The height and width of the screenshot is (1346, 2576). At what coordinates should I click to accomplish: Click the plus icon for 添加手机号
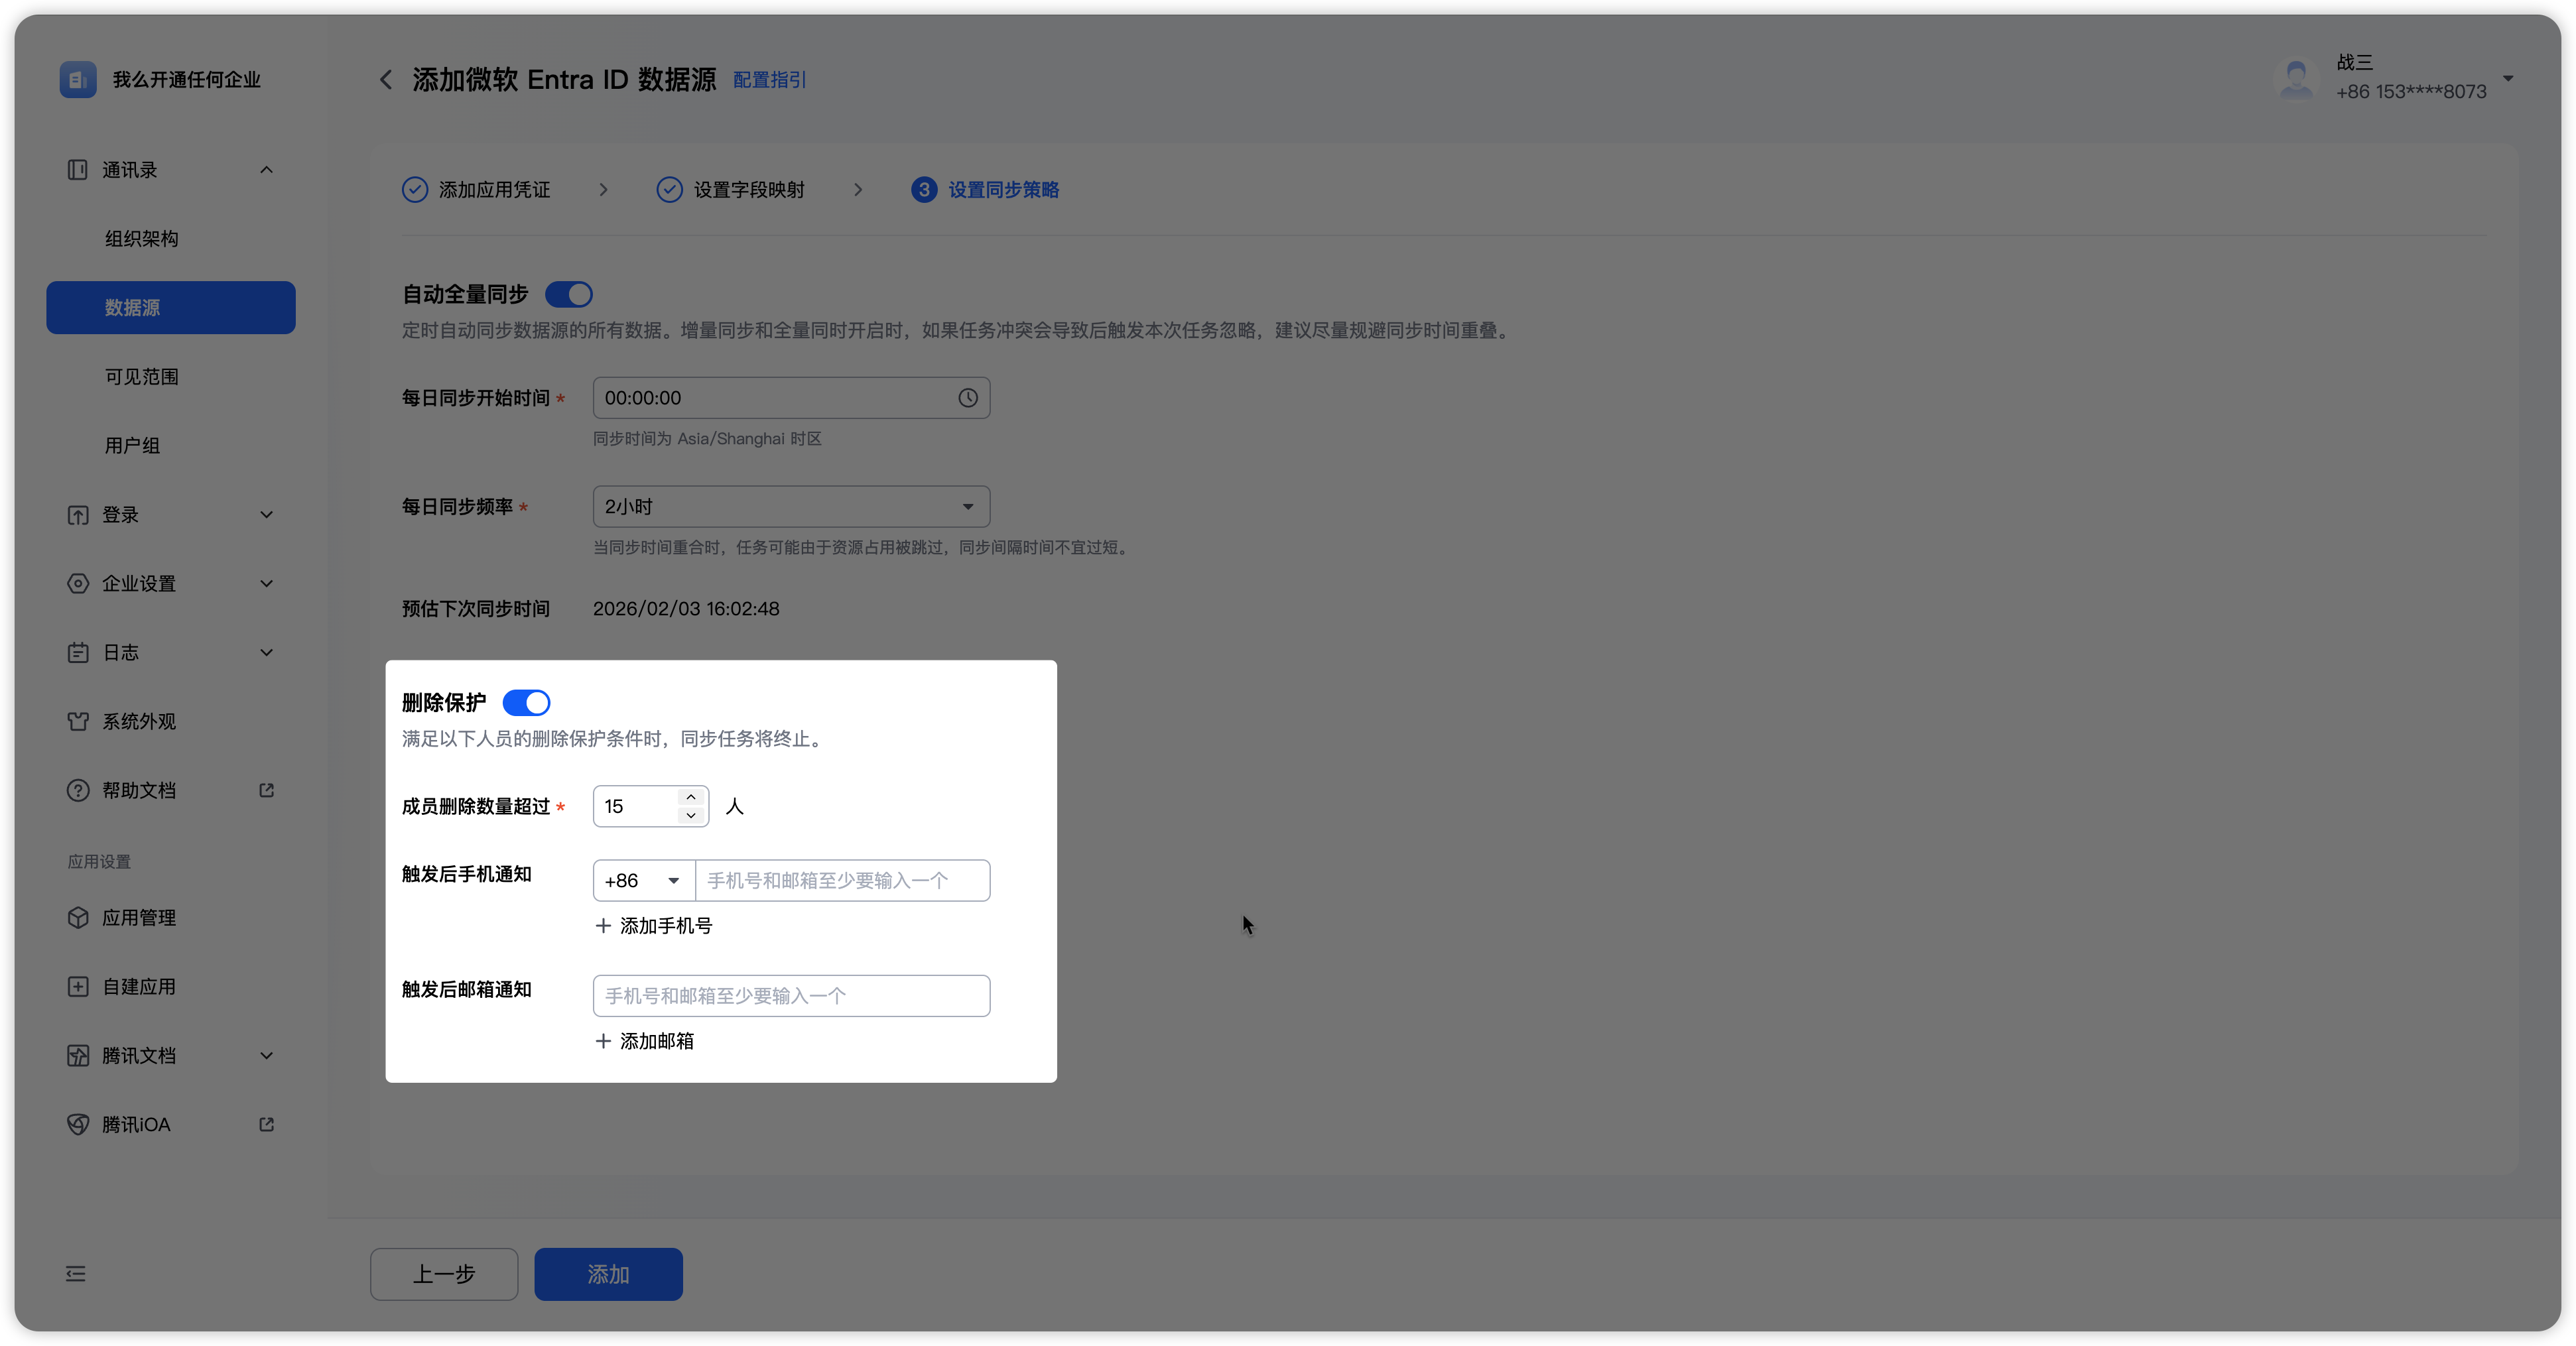click(603, 926)
